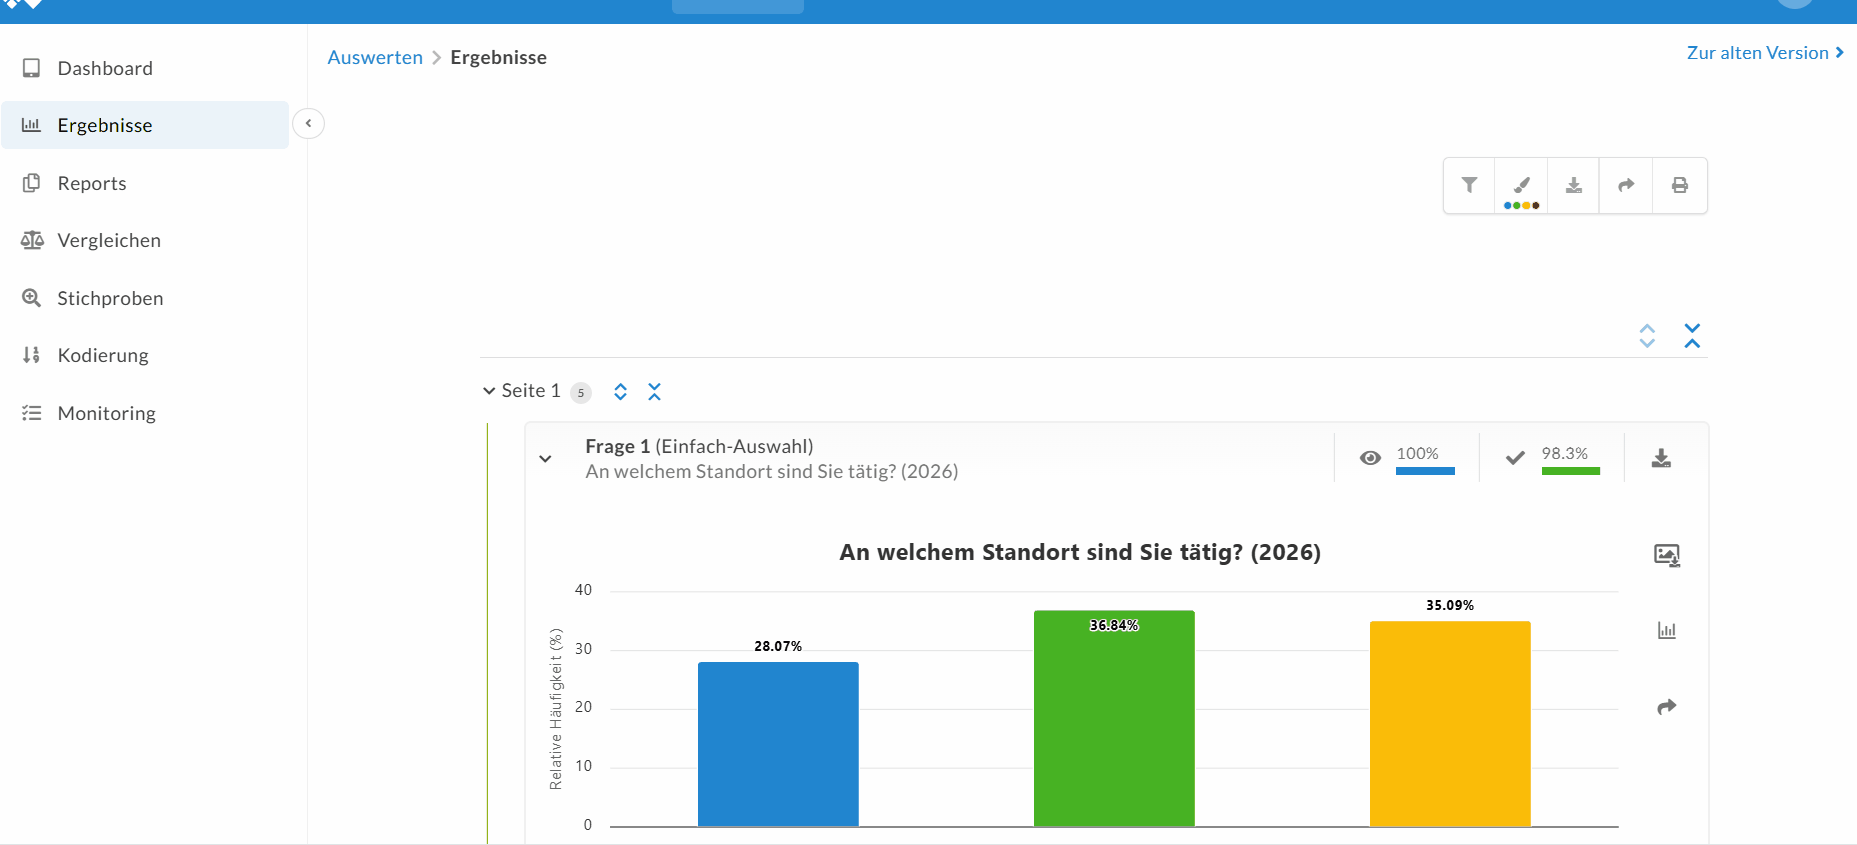
Task: Share the Frage 1 chart
Action: click(x=1667, y=707)
